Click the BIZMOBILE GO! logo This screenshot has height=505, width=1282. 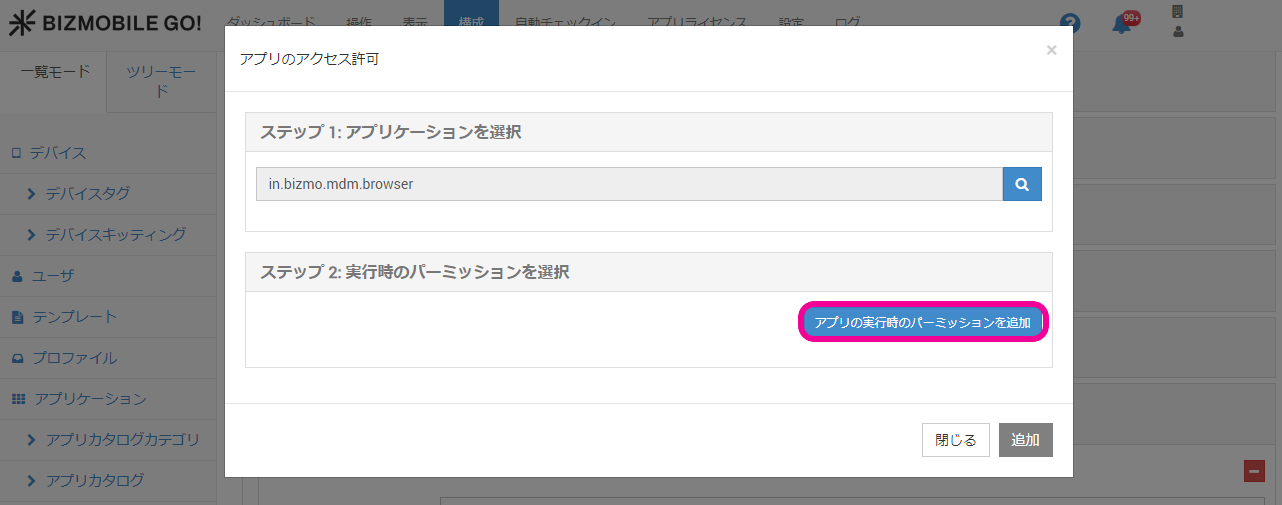click(x=105, y=24)
